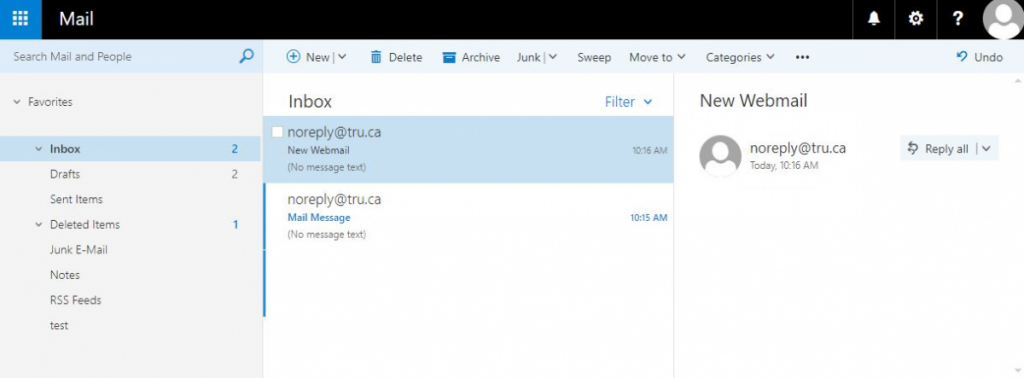
Task: Open the help question mark
Action: [957, 19]
